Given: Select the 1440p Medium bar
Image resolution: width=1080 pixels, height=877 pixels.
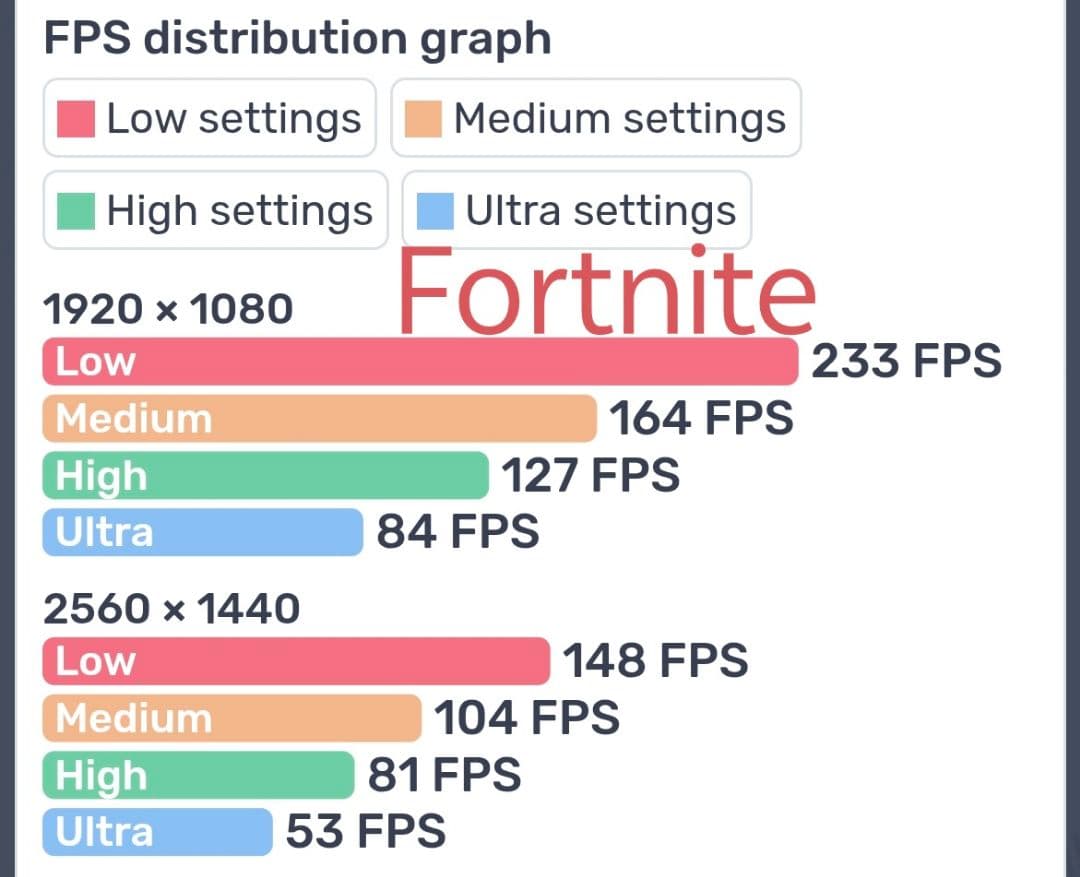Looking at the screenshot, I should click(x=232, y=718).
